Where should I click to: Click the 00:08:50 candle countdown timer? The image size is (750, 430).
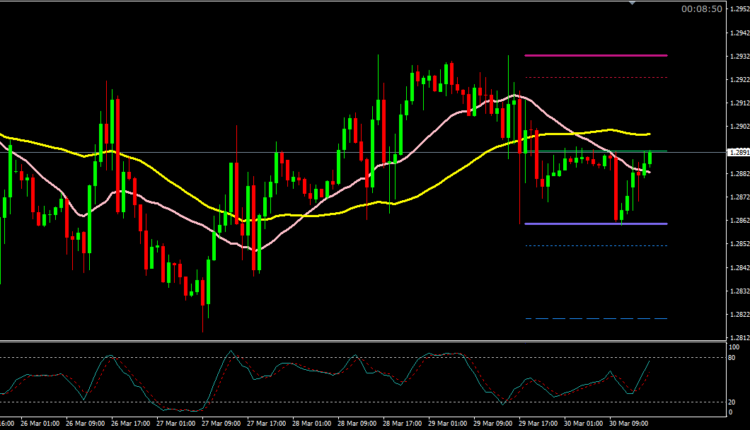click(701, 9)
